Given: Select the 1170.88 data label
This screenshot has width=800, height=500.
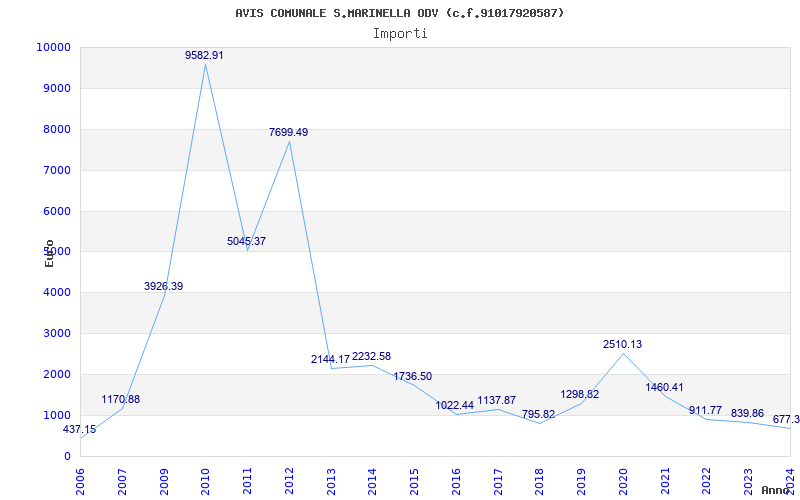Looking at the screenshot, I should (x=120, y=399).
